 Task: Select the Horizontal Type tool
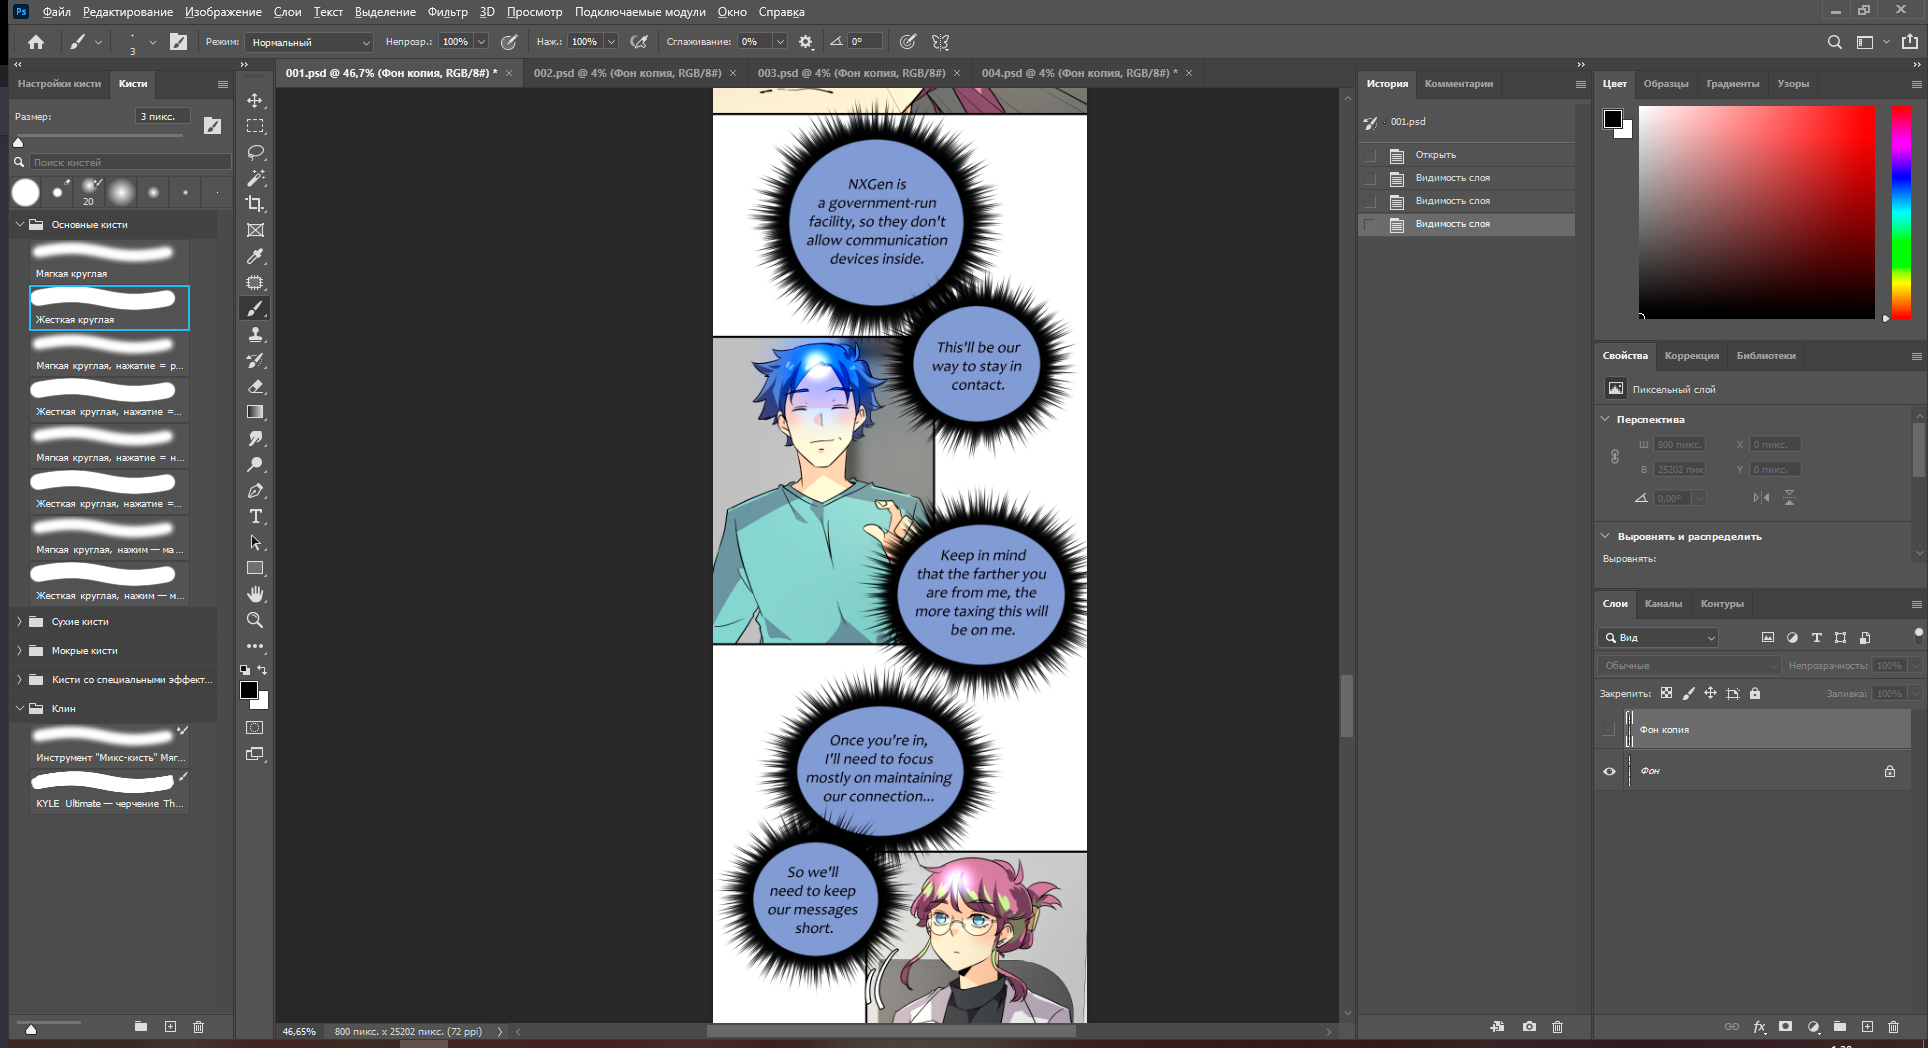255,516
